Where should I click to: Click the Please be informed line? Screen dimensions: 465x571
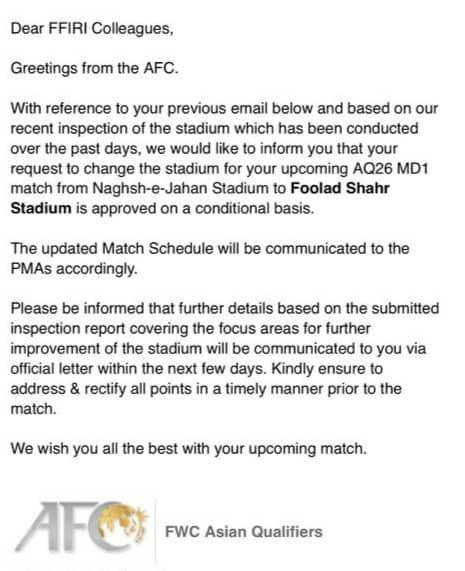pyautogui.click(x=225, y=308)
